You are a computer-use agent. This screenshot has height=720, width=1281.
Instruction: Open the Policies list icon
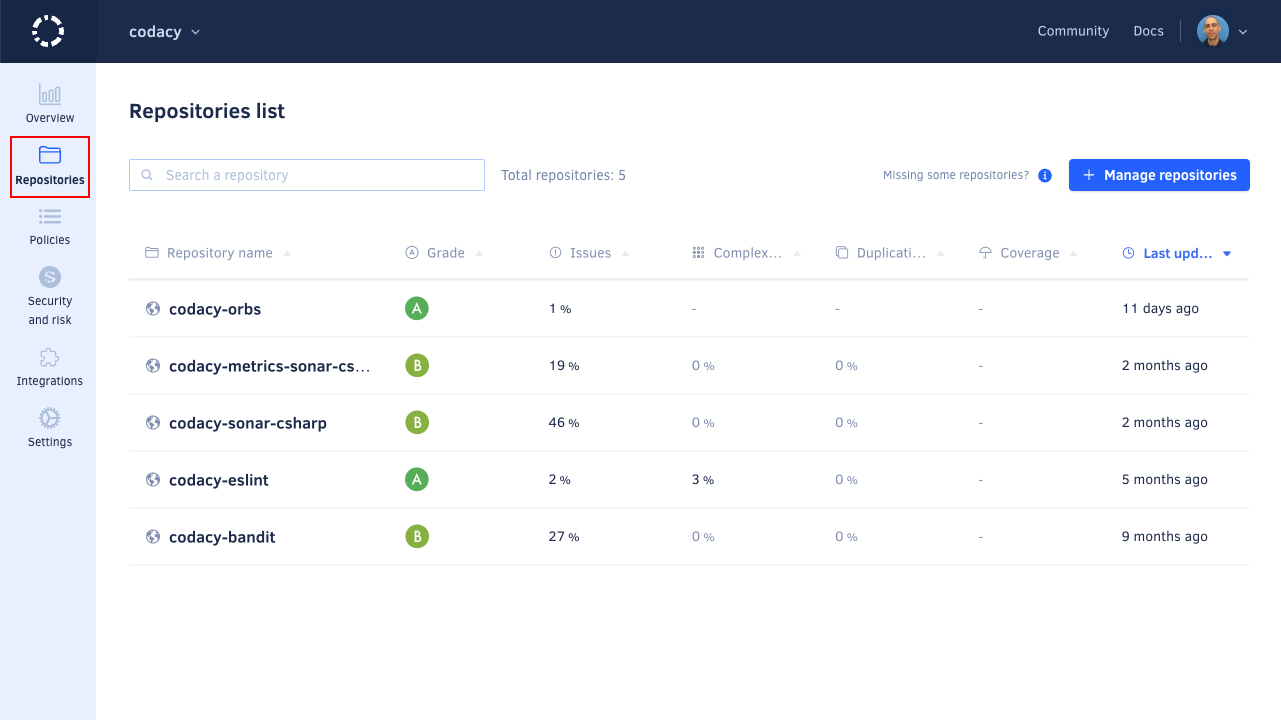pos(50,216)
